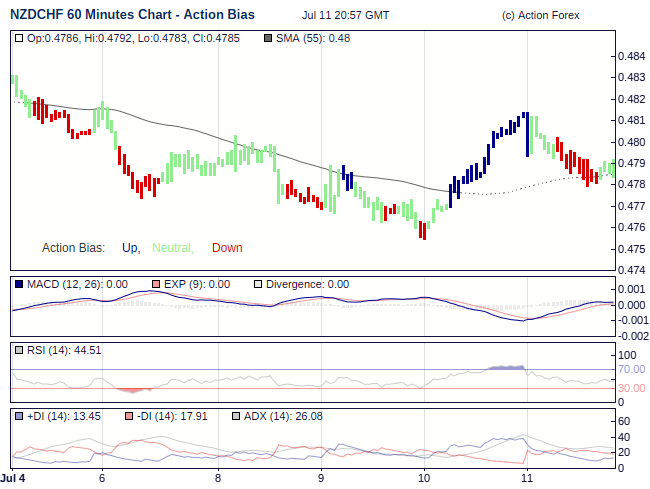The width and height of the screenshot is (650, 489).
Task: Click the 'Jul 11 20:57 GMT' timestamp
Action: [345, 16]
